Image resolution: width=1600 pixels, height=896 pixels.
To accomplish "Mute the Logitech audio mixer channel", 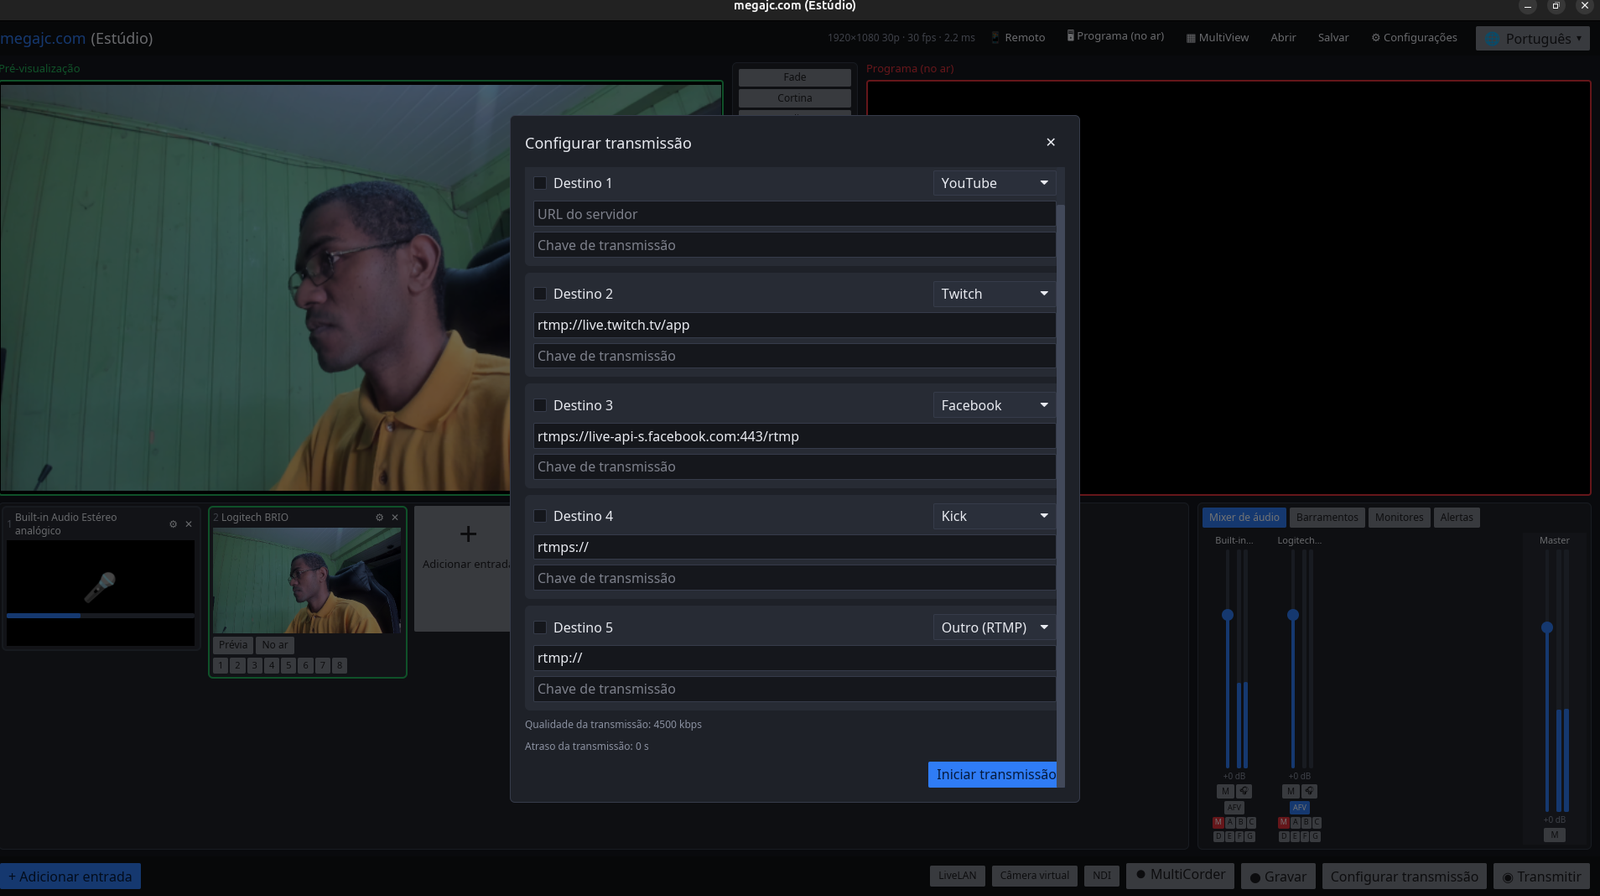I will click(1290, 791).
